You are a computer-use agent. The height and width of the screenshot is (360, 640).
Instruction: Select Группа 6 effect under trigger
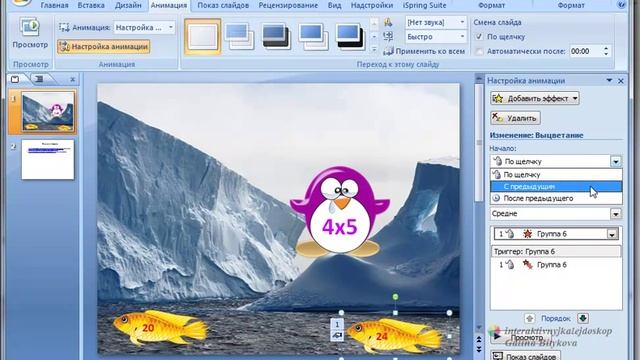[556, 265]
